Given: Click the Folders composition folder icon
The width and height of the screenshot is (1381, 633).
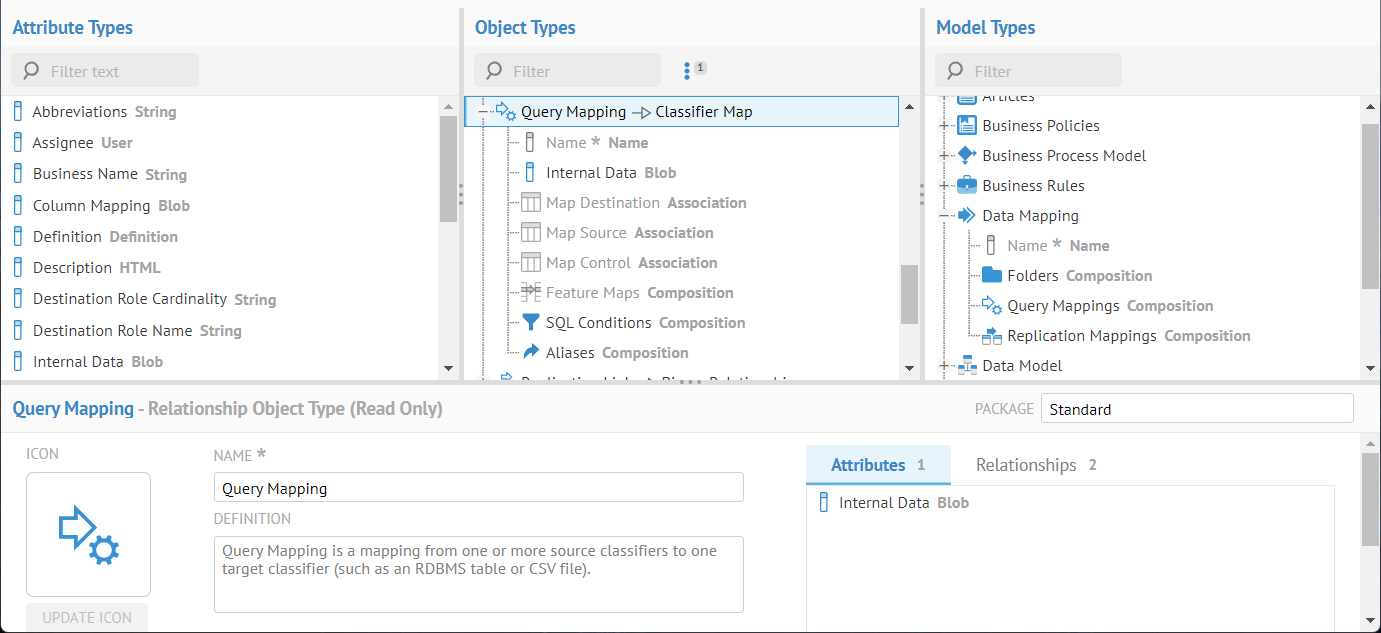Looking at the screenshot, I should [x=991, y=275].
